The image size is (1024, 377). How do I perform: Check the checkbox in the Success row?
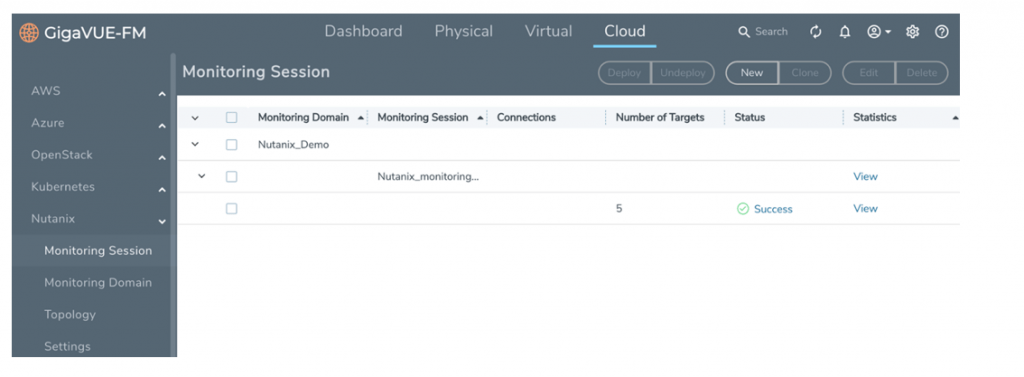tap(231, 208)
